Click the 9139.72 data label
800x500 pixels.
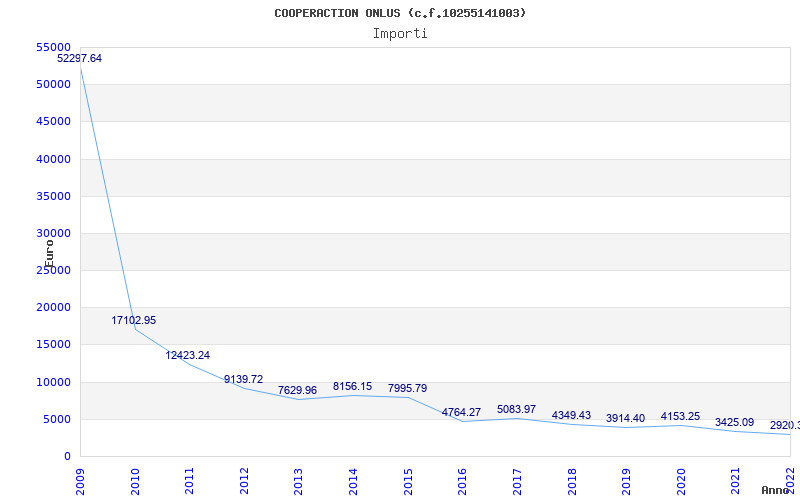click(x=243, y=380)
